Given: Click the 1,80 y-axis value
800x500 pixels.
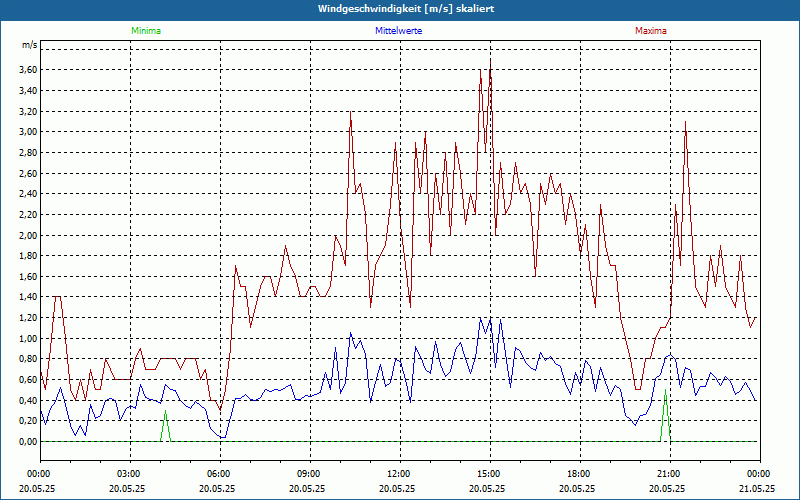Looking at the screenshot, I should coord(29,256).
